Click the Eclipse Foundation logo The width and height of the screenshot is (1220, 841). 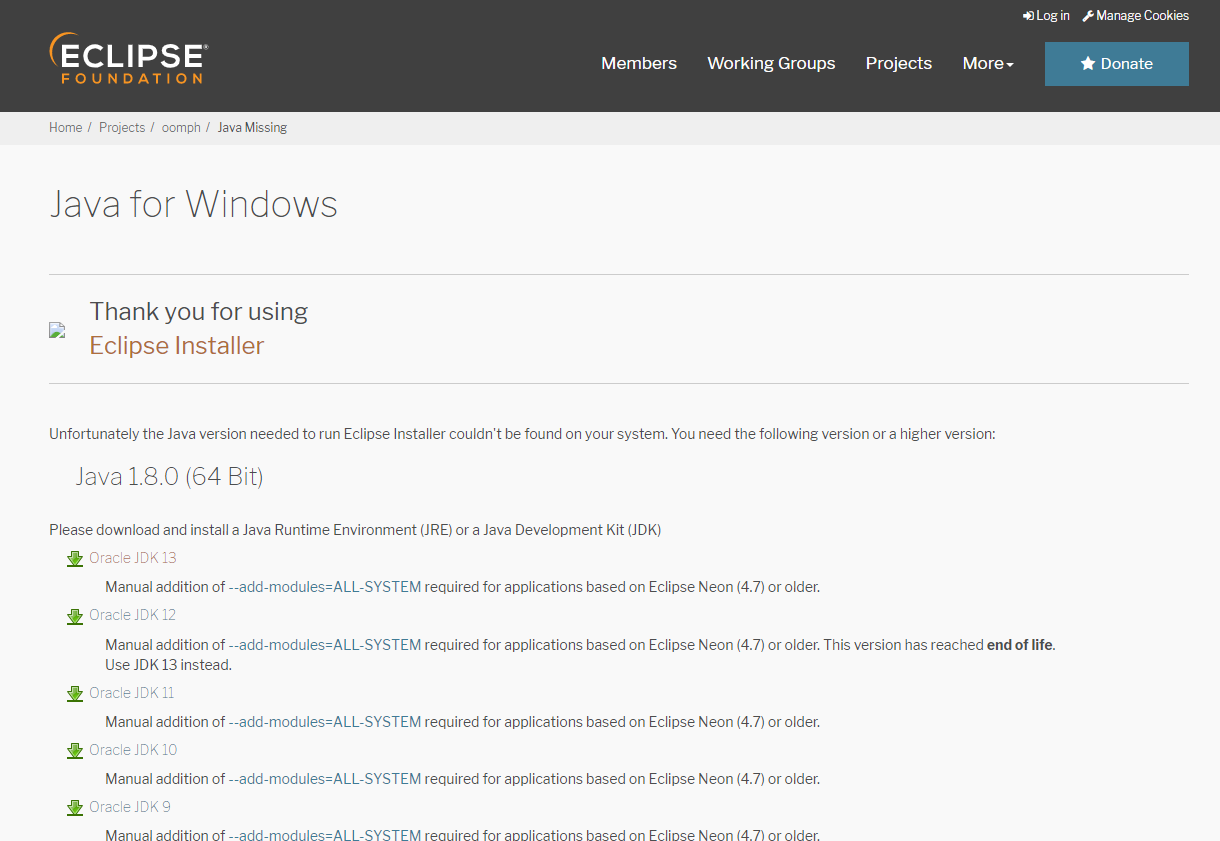(129, 58)
